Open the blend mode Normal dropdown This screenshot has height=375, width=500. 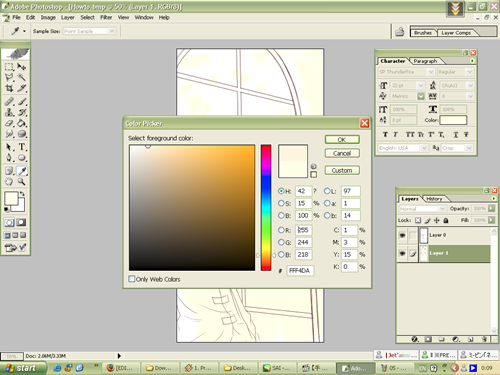click(x=422, y=209)
